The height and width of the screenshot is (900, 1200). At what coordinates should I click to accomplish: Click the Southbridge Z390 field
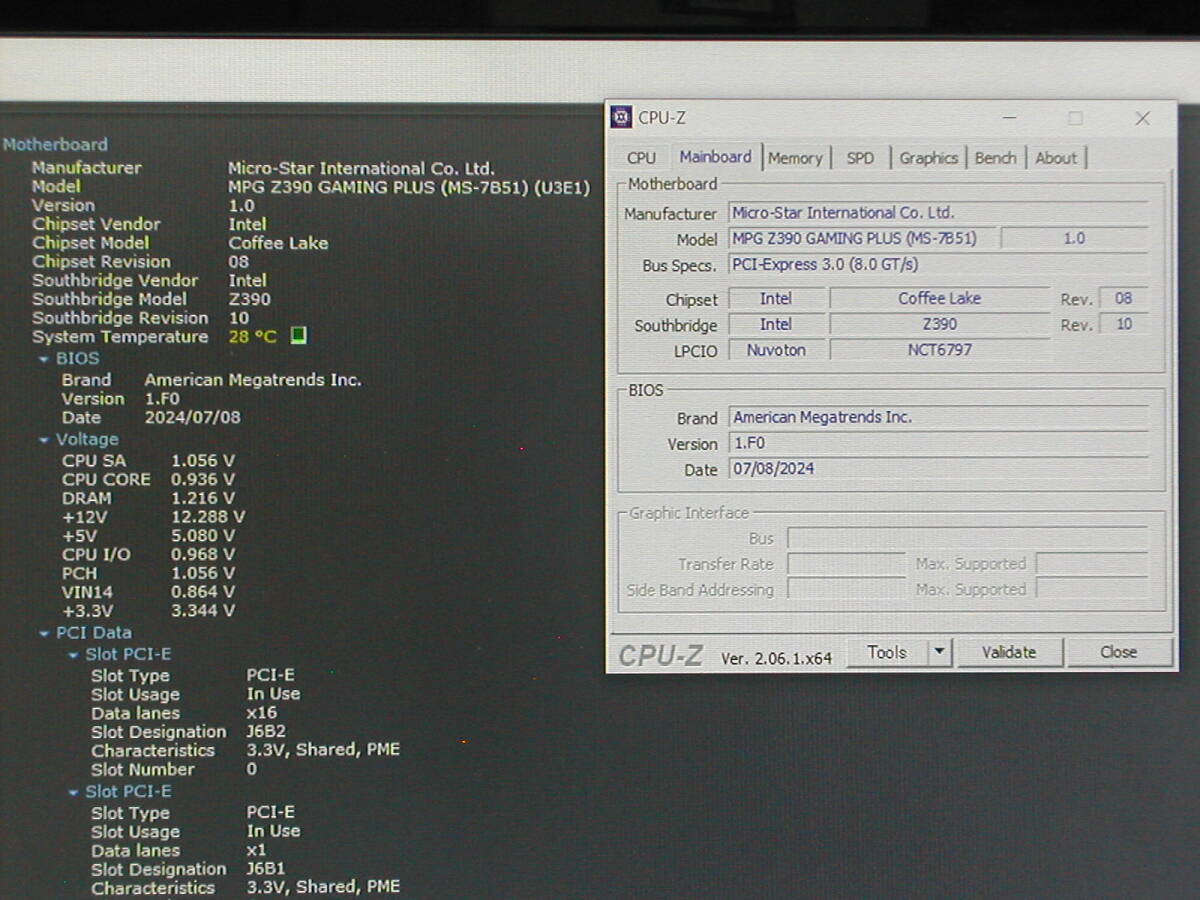(x=940, y=324)
